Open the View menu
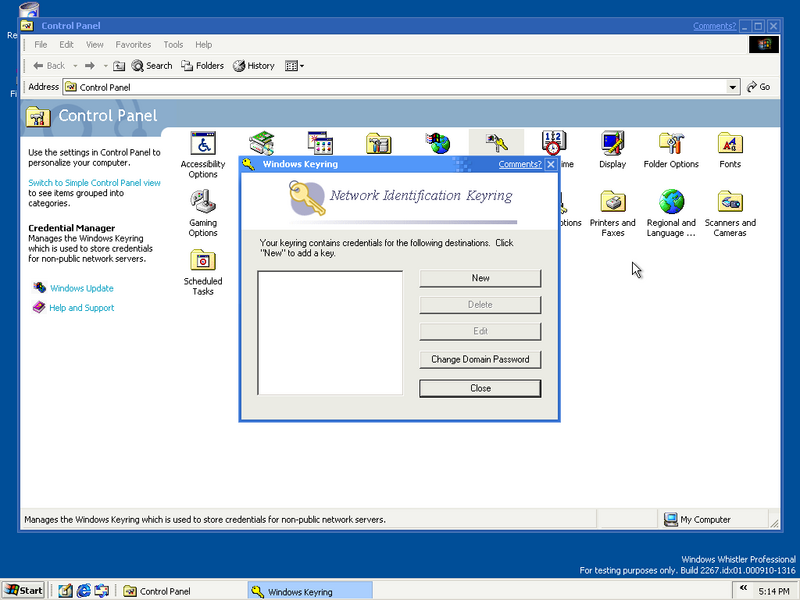The width and height of the screenshot is (800, 600). coord(94,45)
